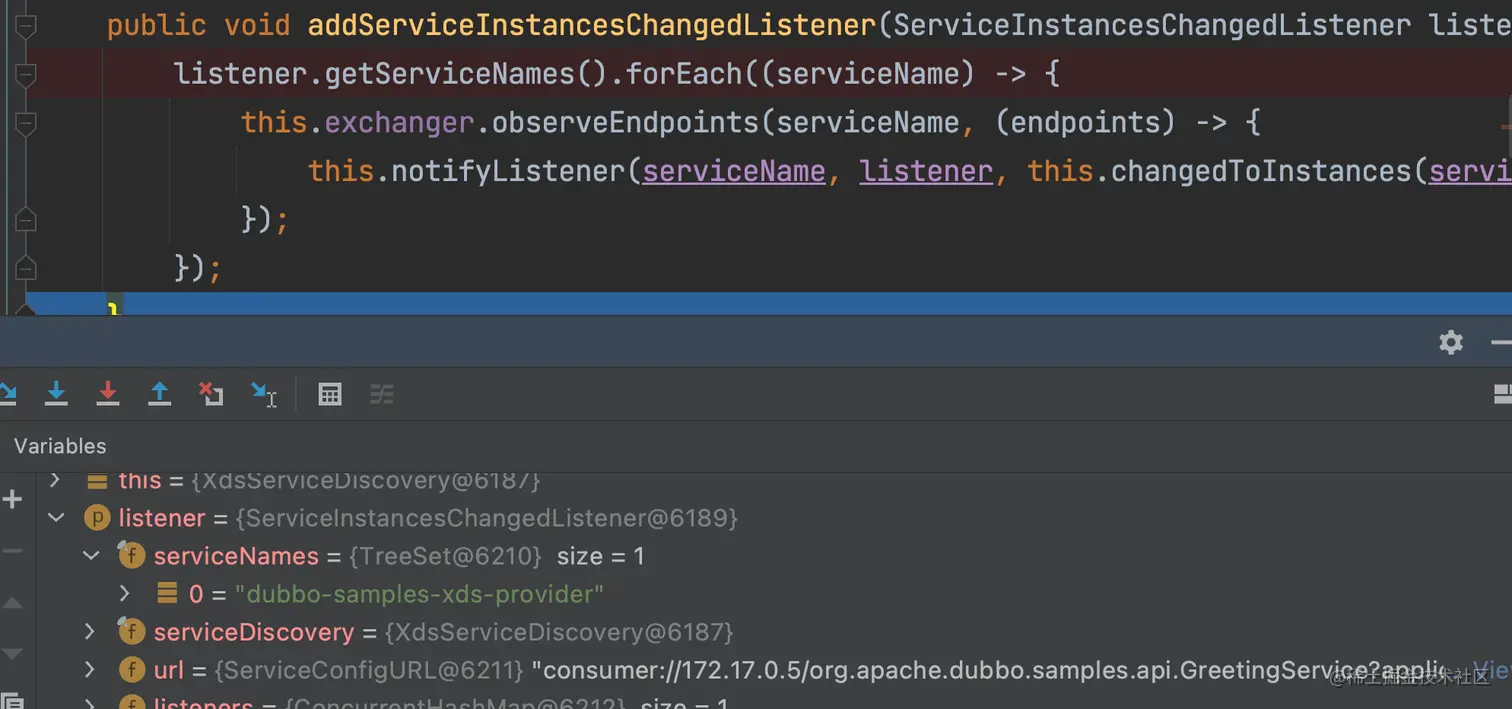The height and width of the screenshot is (709, 1512).
Task: Click the Step Out icon
Action: pyautogui.click(x=159, y=394)
